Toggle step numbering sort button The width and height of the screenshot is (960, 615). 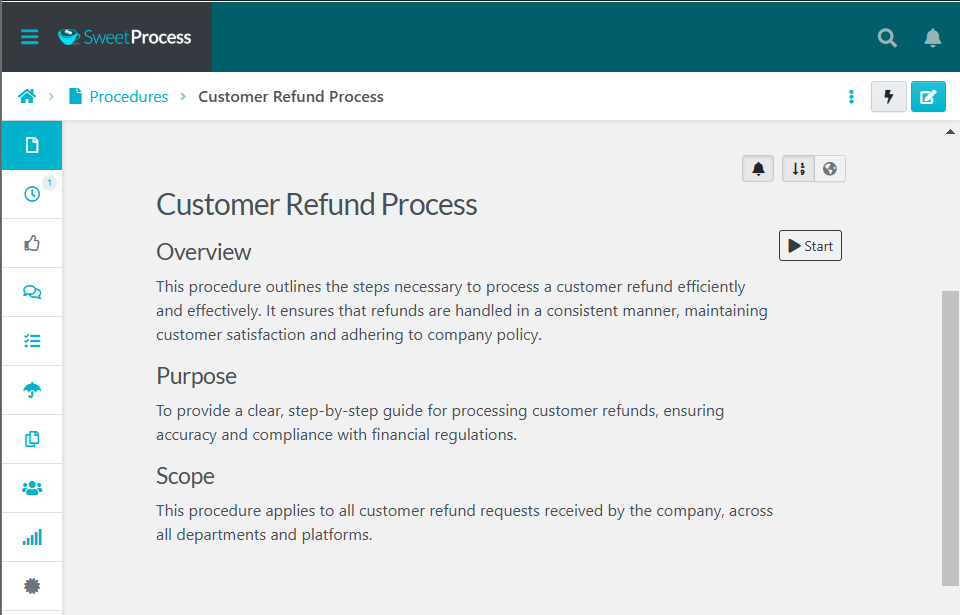coord(798,169)
